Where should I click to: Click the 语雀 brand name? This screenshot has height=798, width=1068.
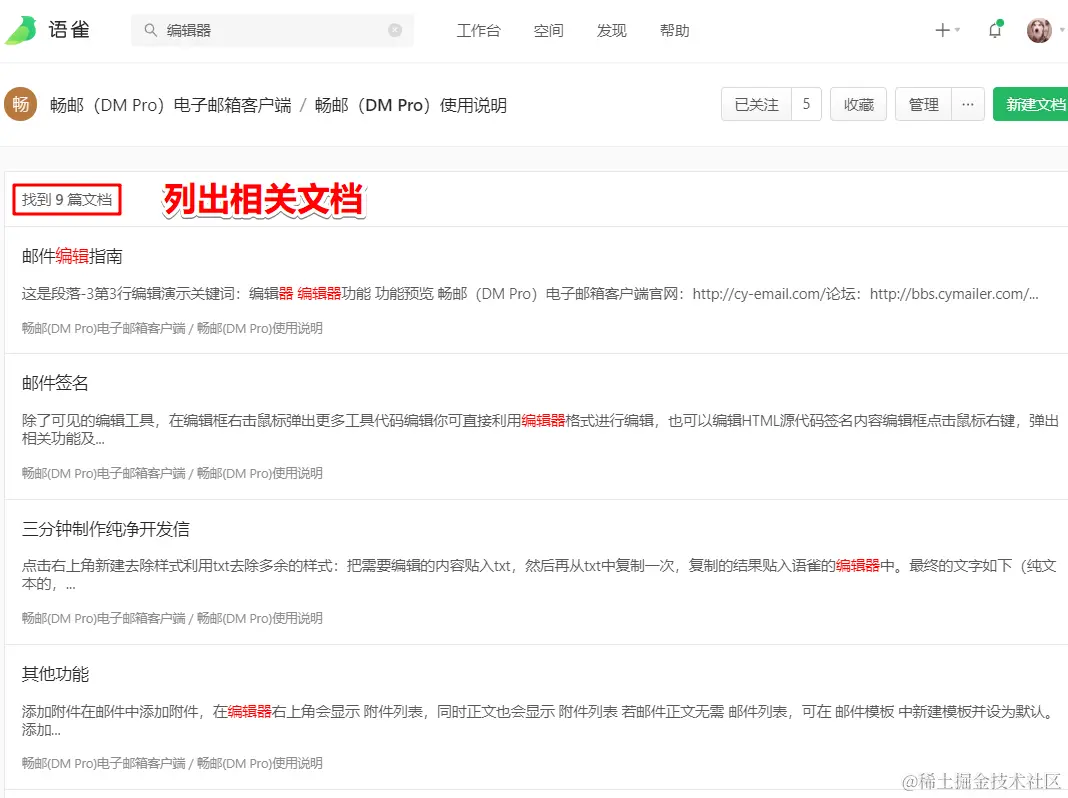pos(69,30)
